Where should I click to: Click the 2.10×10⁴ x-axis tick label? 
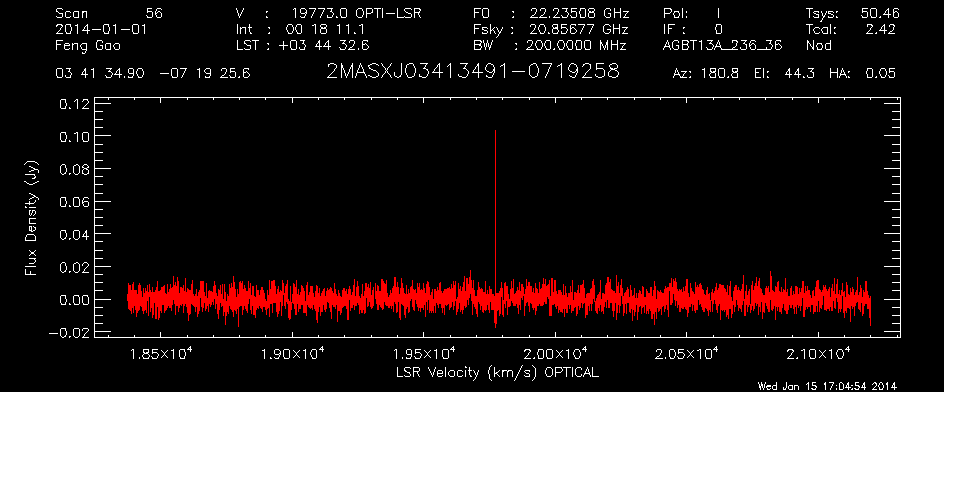pyautogui.click(x=818, y=353)
